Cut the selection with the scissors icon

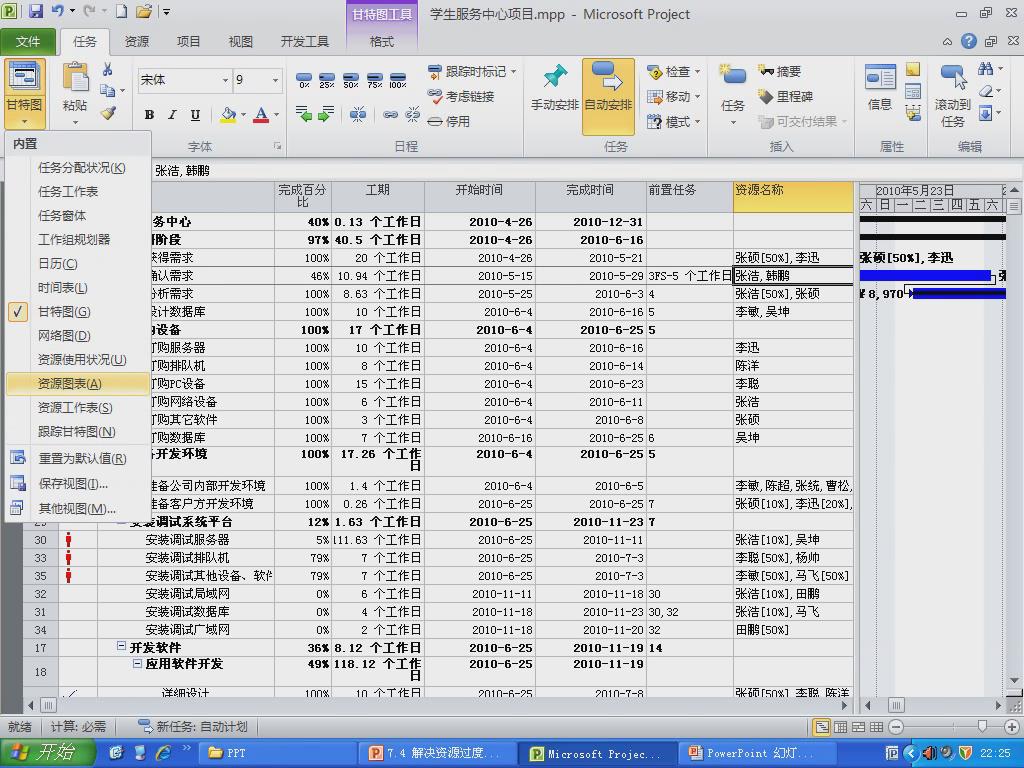pos(108,69)
